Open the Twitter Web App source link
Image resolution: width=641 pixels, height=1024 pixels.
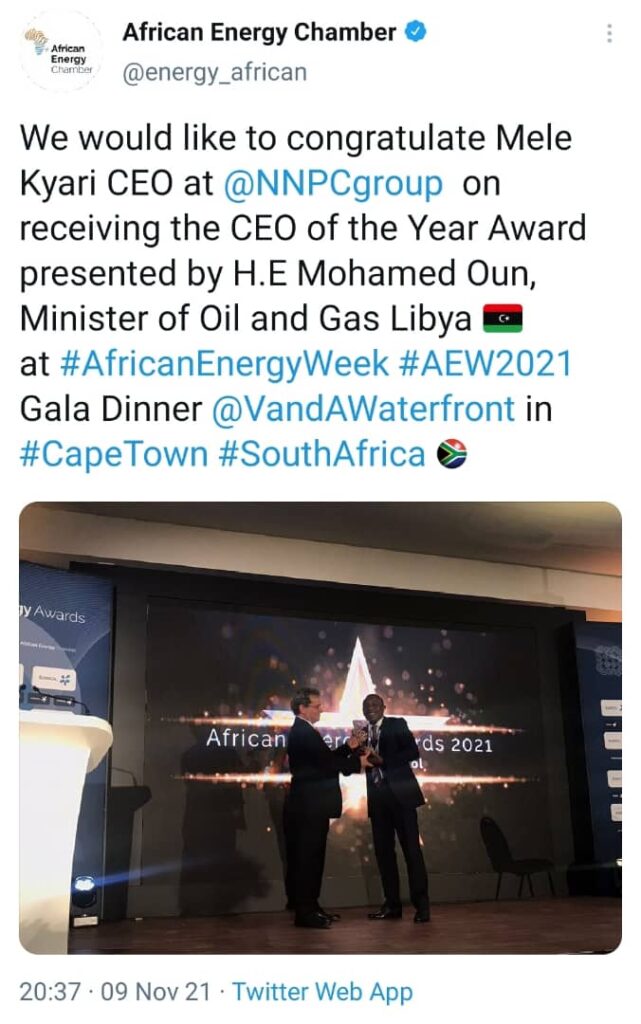322,992
